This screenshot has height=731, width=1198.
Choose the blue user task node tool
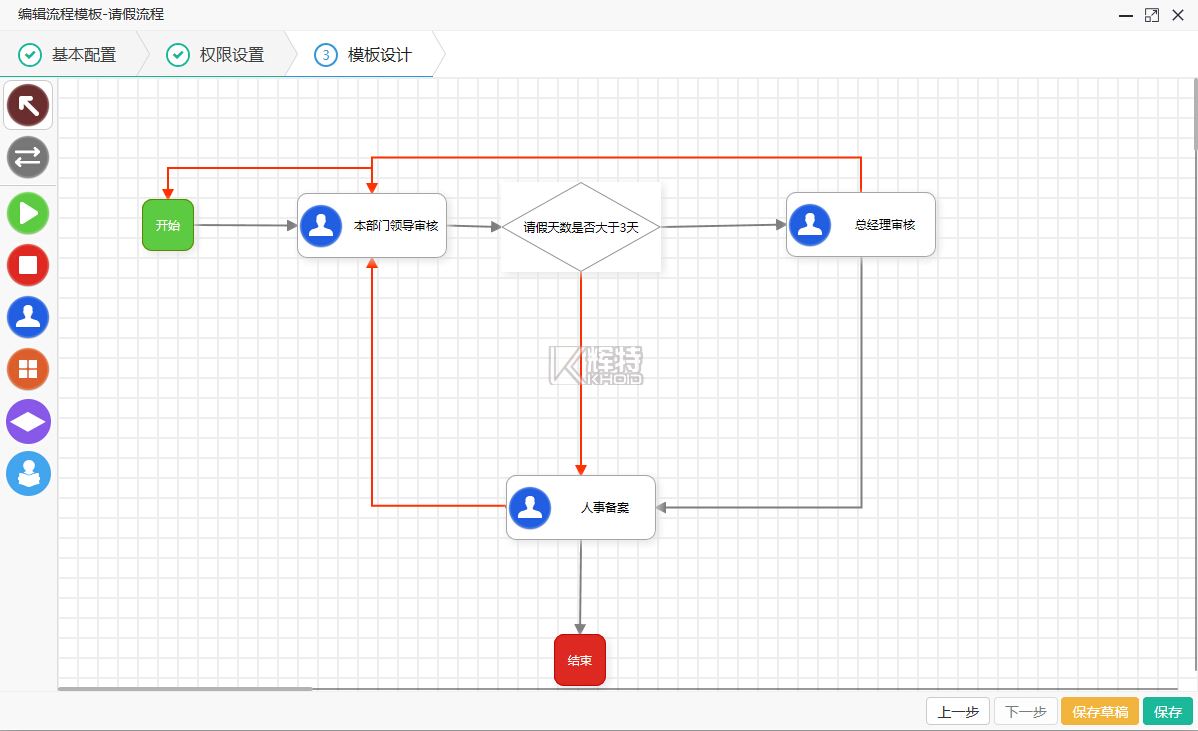tap(28, 317)
